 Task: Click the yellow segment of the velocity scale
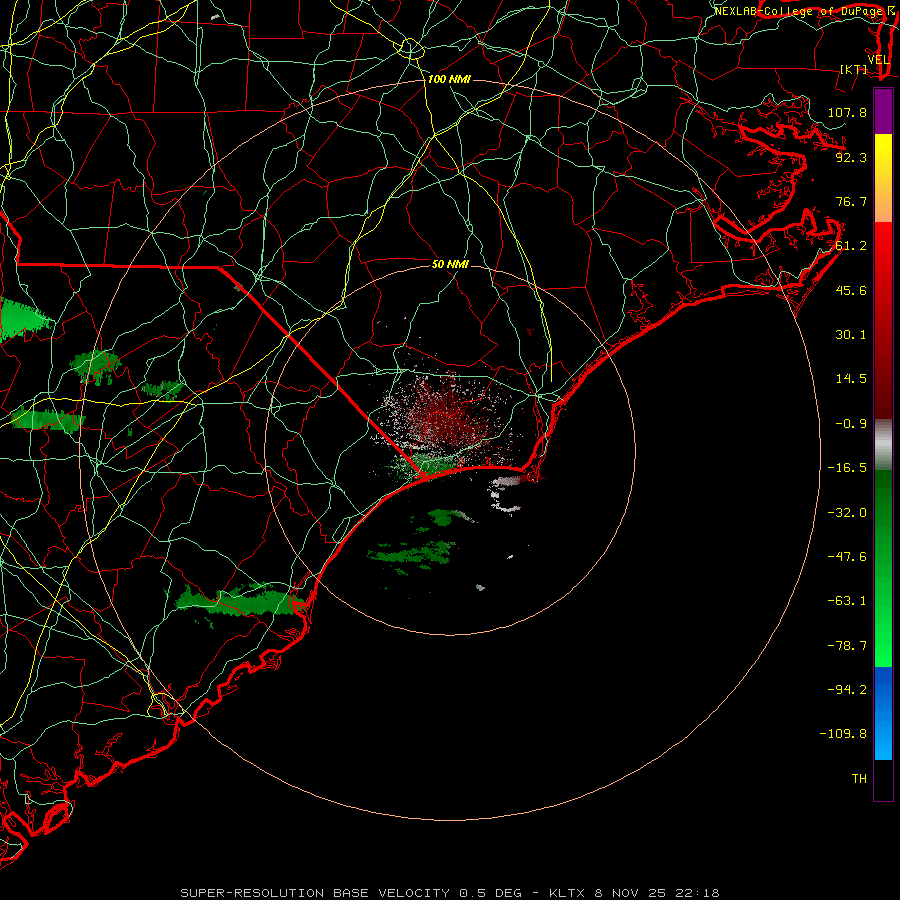point(883,156)
